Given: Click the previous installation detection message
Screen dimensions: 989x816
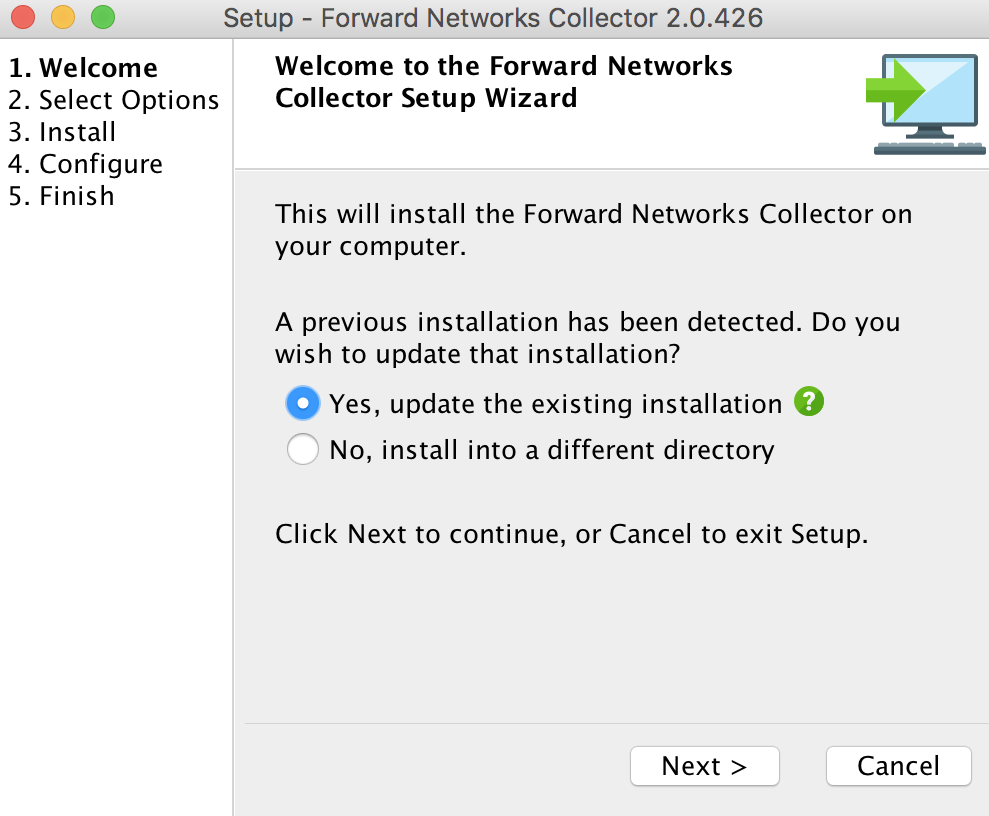Looking at the screenshot, I should pos(587,338).
